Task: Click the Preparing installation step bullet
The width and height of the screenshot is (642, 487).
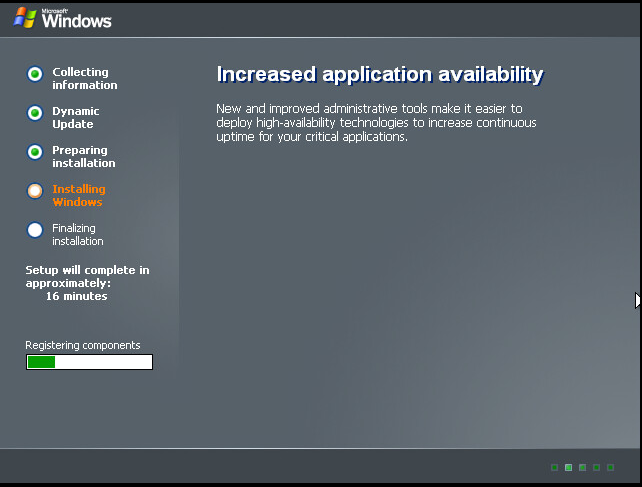Action: (35, 152)
